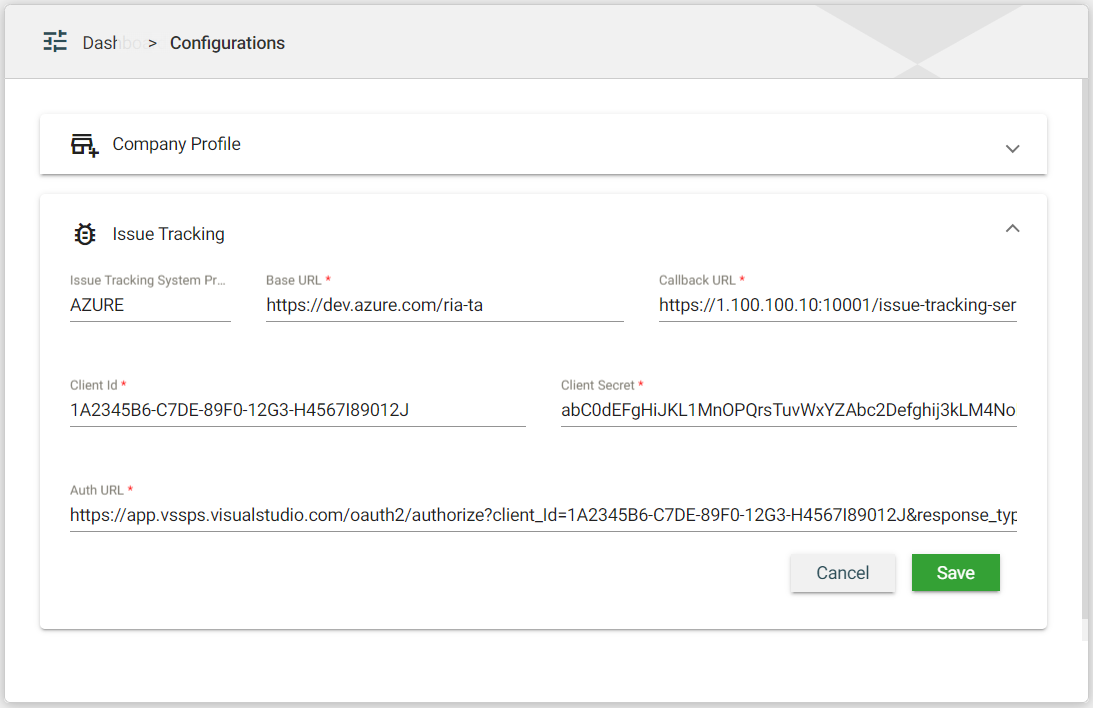Click the Company Profile panel title
Viewport: 1093px width, 708px height.
(x=176, y=144)
